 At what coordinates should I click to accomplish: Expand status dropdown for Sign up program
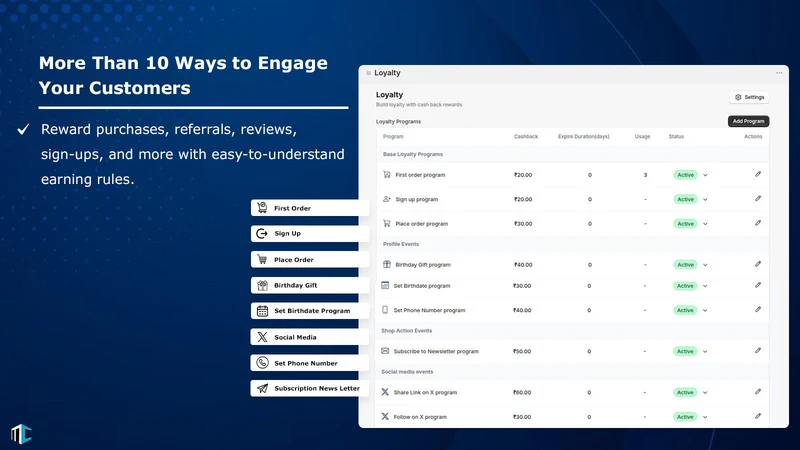(x=705, y=199)
